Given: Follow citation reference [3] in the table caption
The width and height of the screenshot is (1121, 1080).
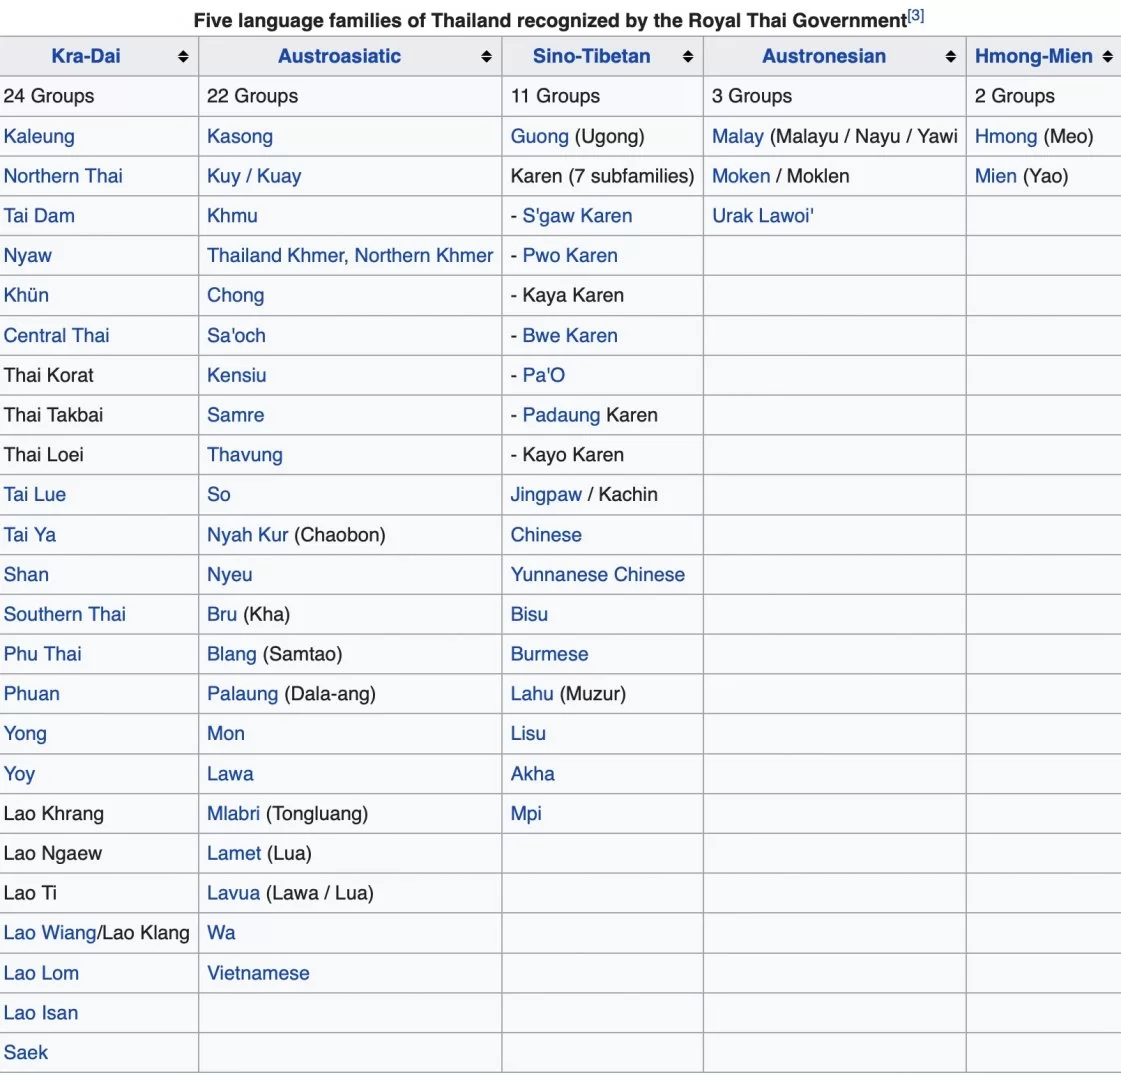Looking at the screenshot, I should (916, 16).
